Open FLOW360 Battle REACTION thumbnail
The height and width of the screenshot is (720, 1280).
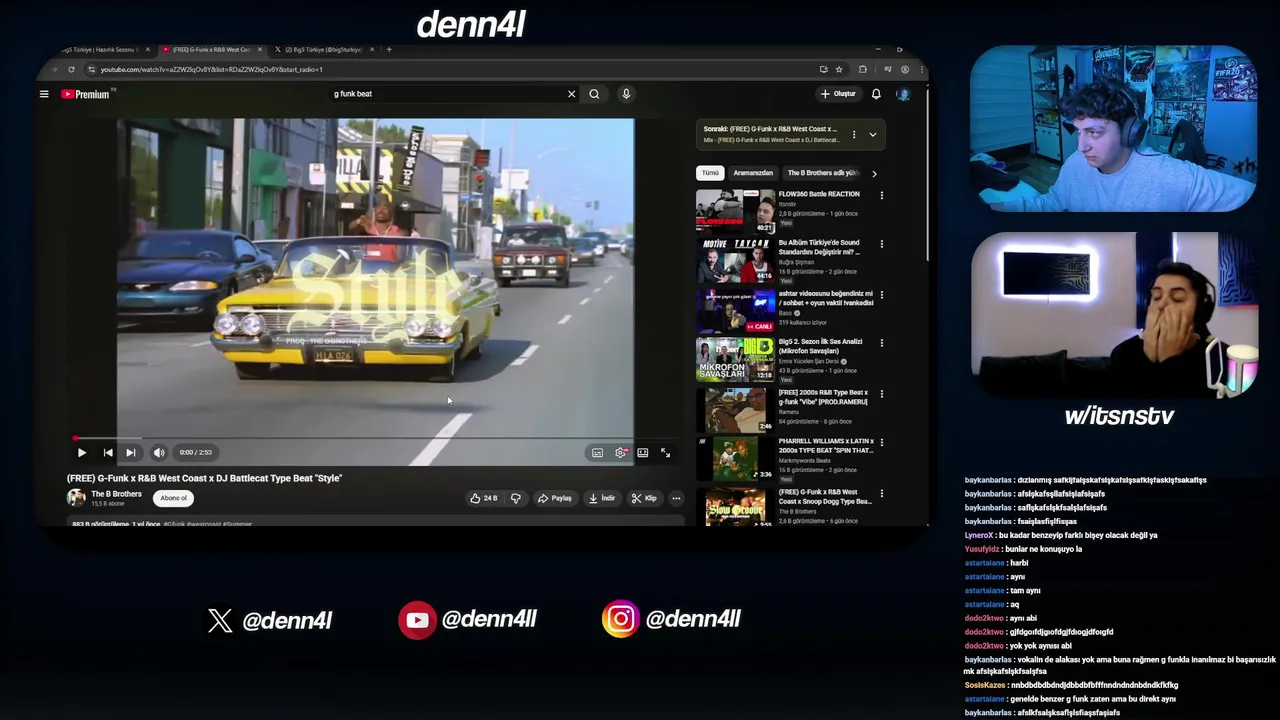pyautogui.click(x=735, y=211)
